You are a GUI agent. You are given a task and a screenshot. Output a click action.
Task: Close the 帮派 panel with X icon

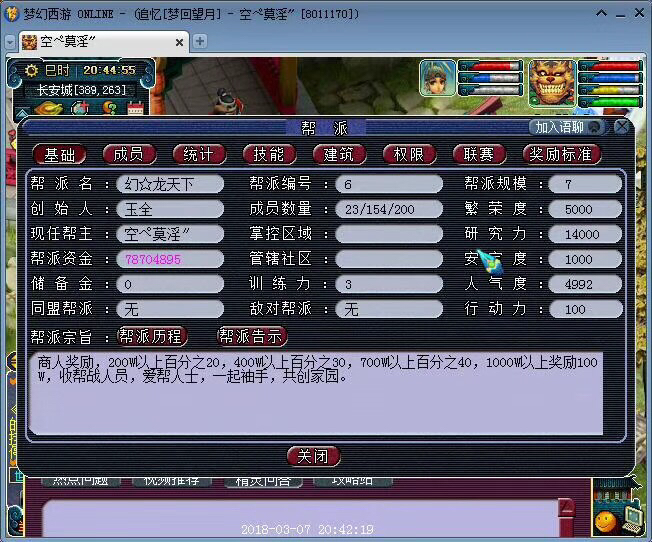pos(622,127)
